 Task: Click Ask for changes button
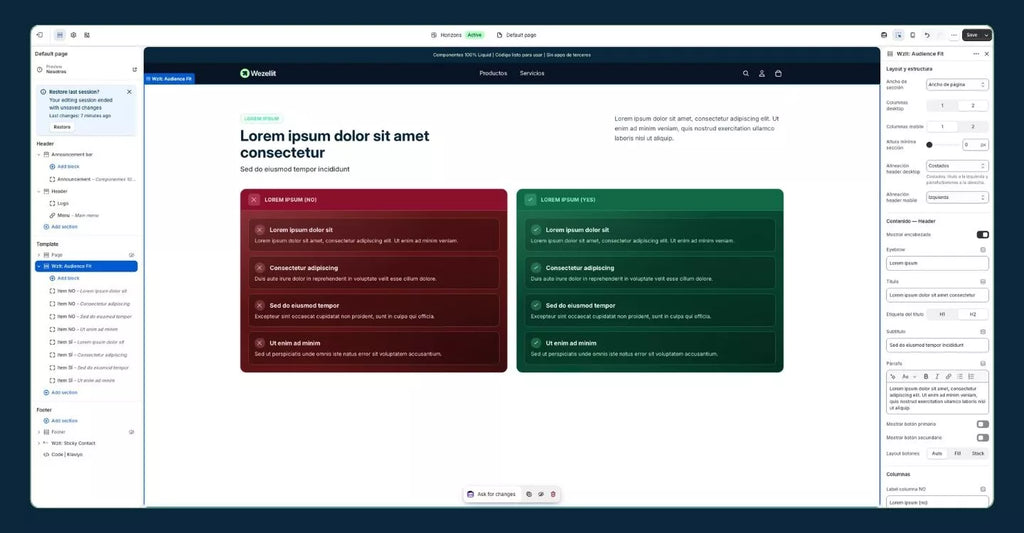point(491,494)
